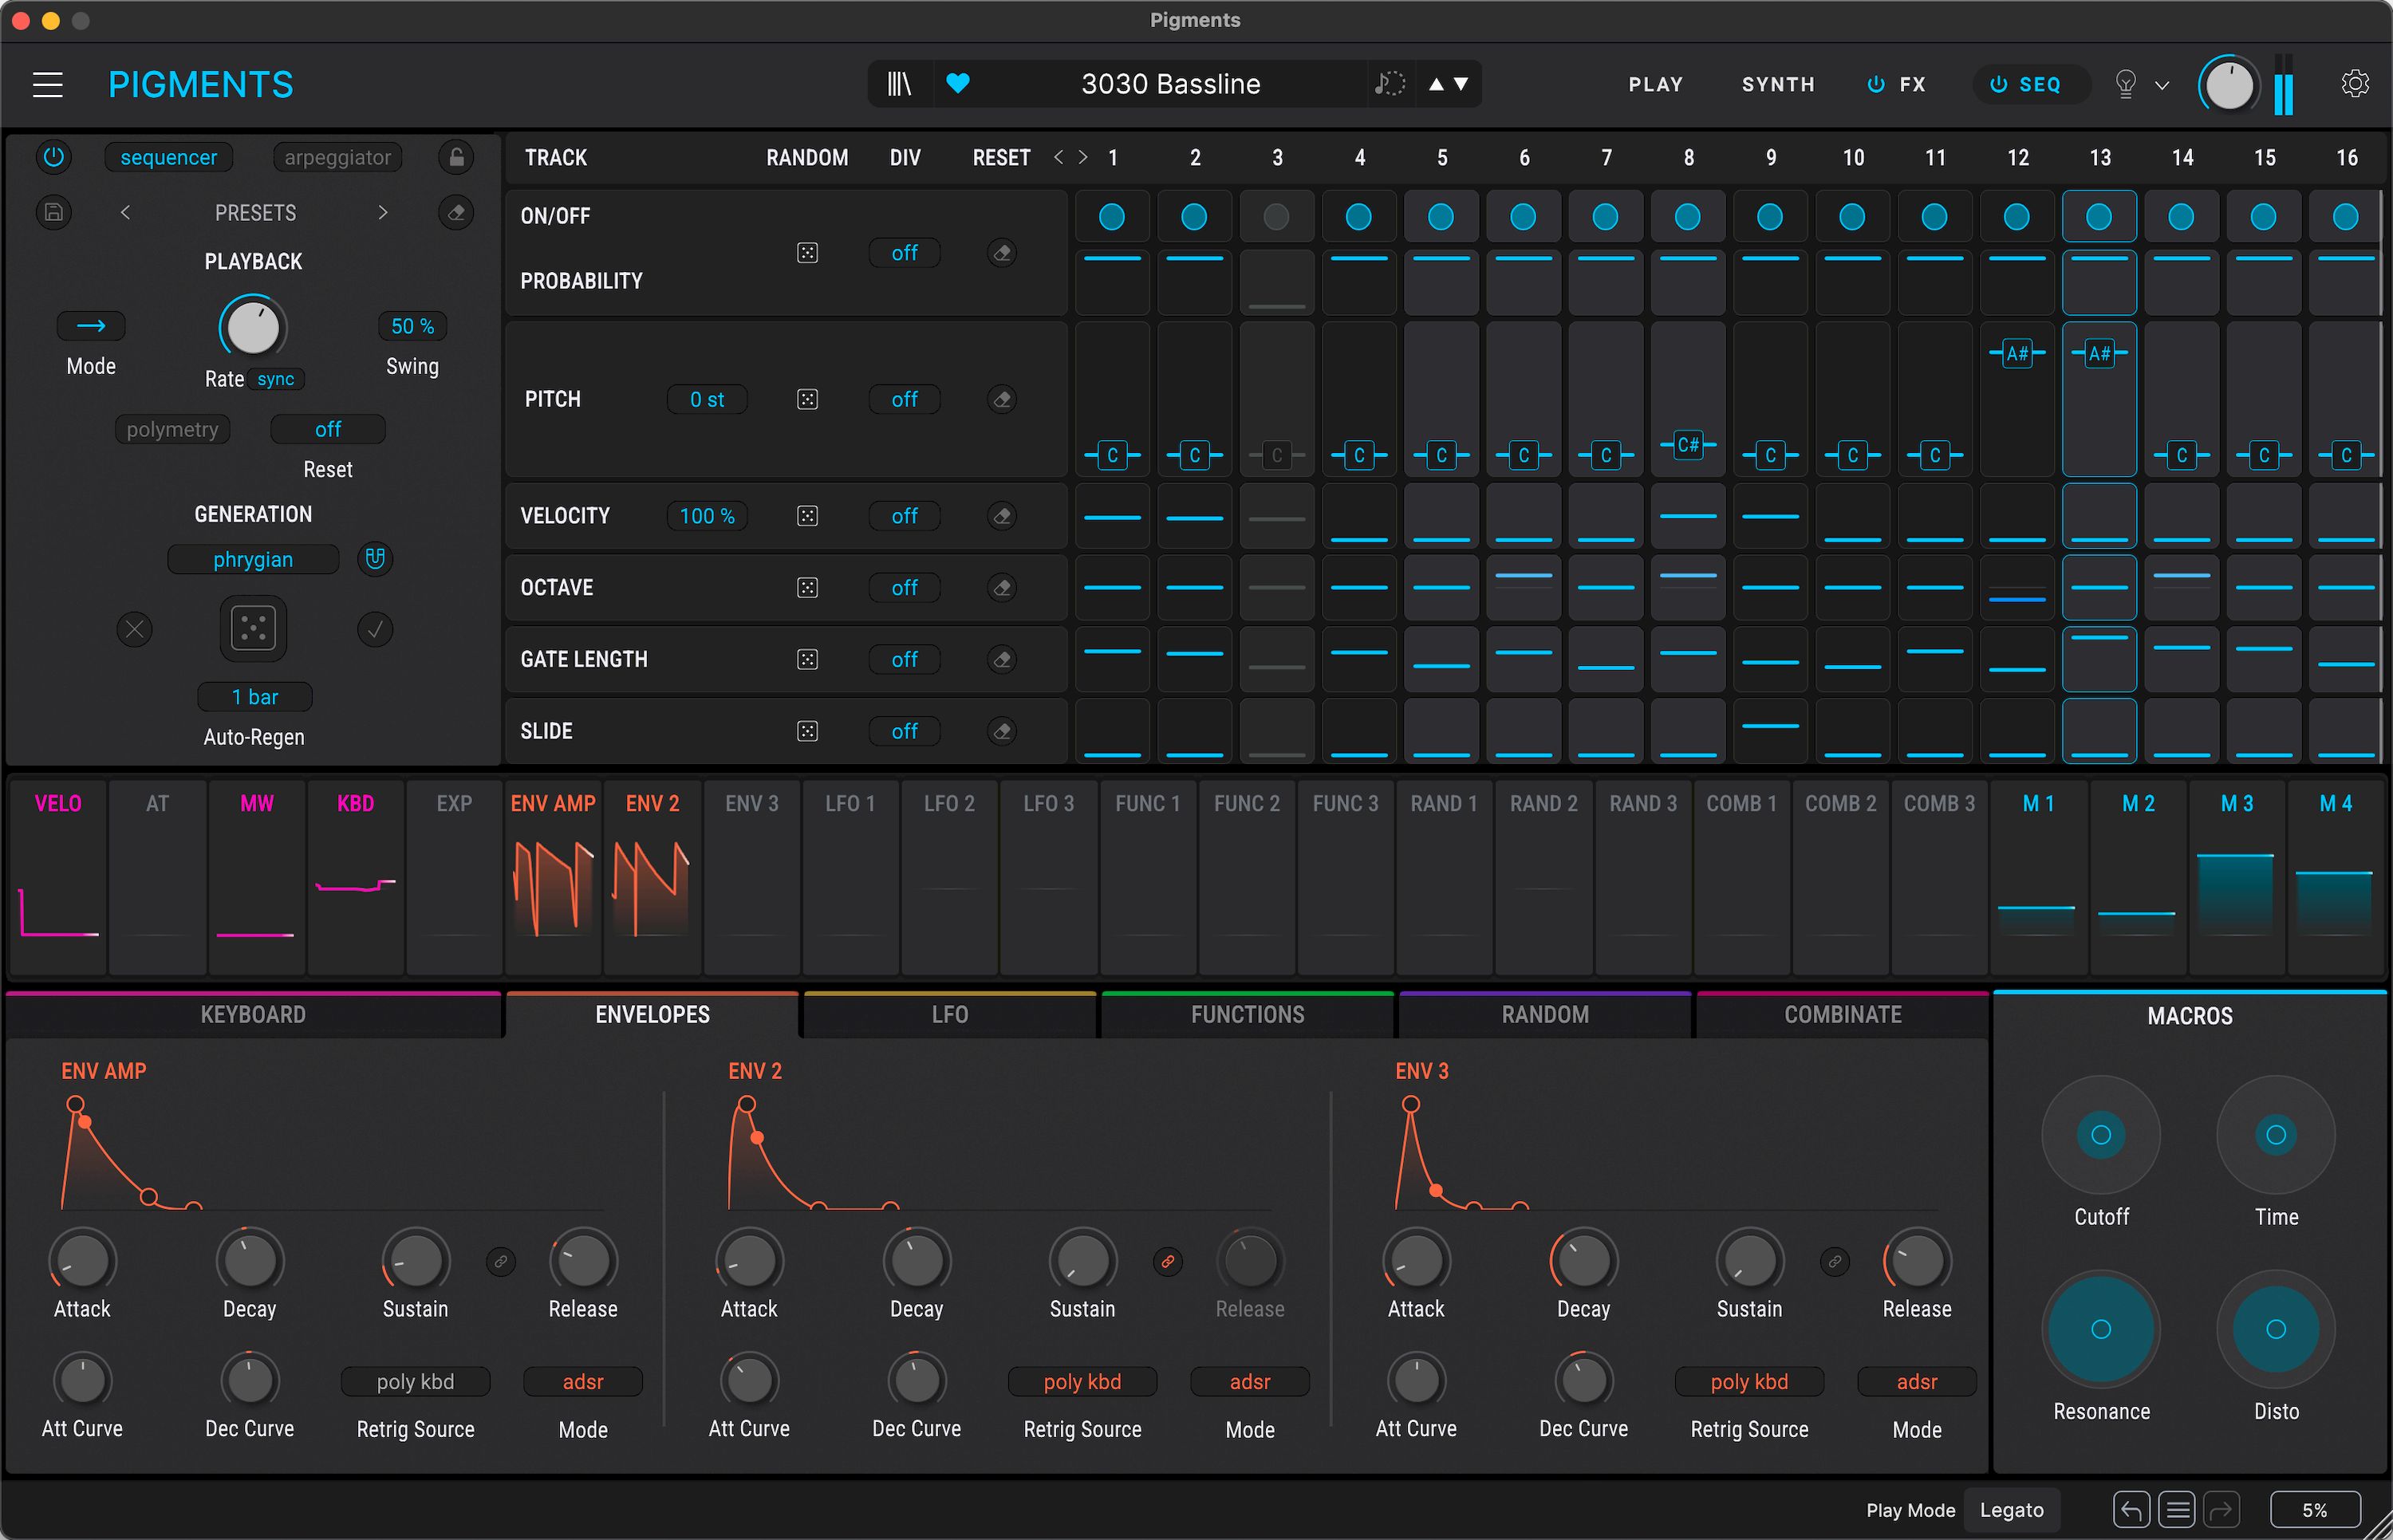Click the ENV AMP modulation source slot

(x=553, y=877)
